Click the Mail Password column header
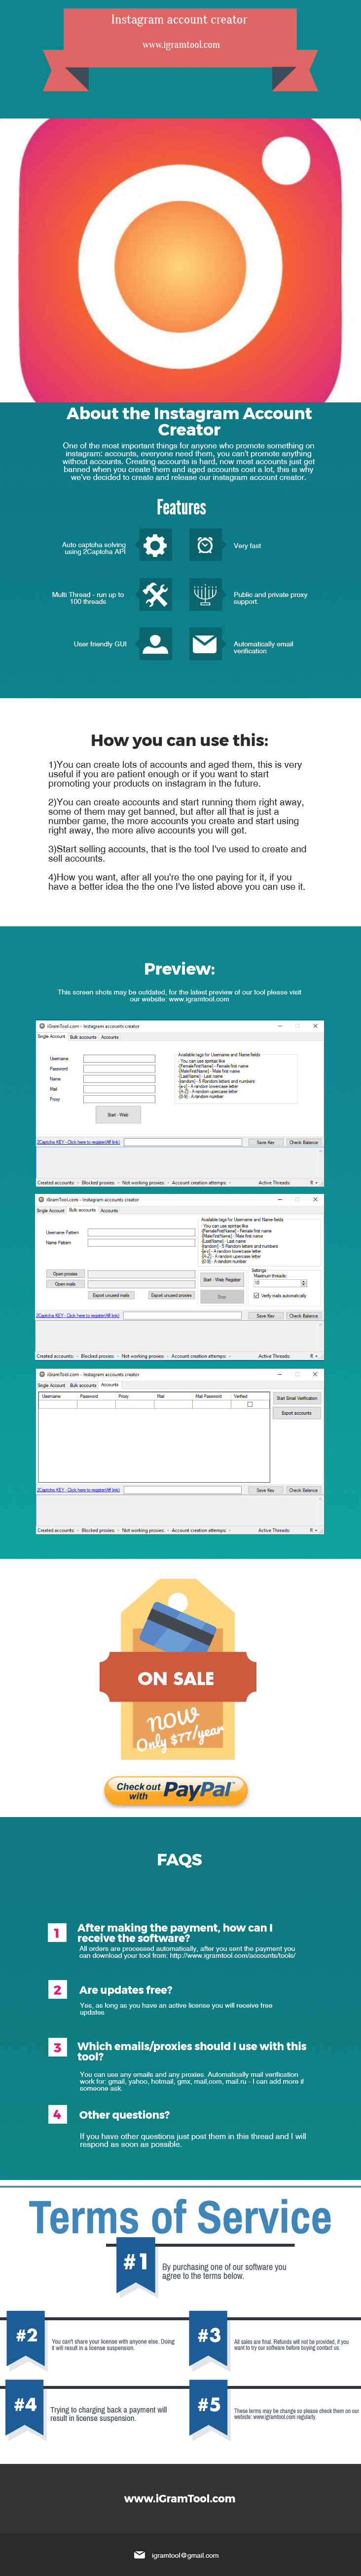This screenshot has height=2576, width=361. [x=209, y=1396]
